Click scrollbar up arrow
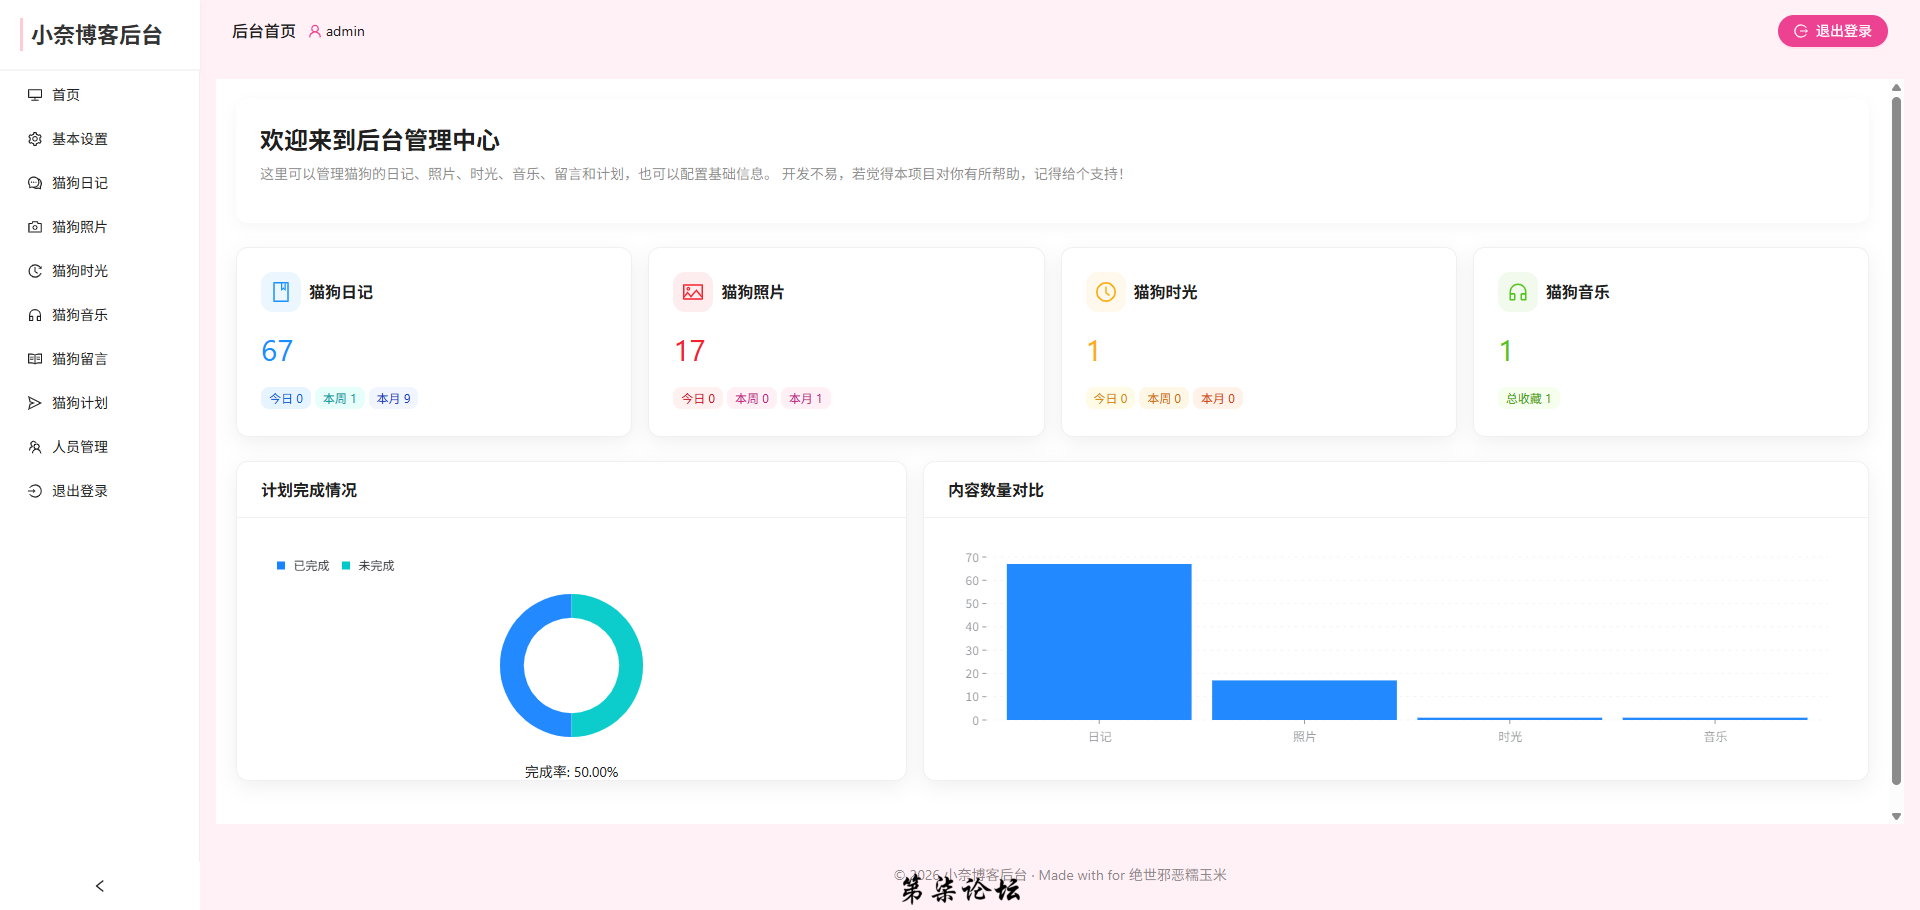Viewport: 1920px width, 910px height. (x=1896, y=88)
